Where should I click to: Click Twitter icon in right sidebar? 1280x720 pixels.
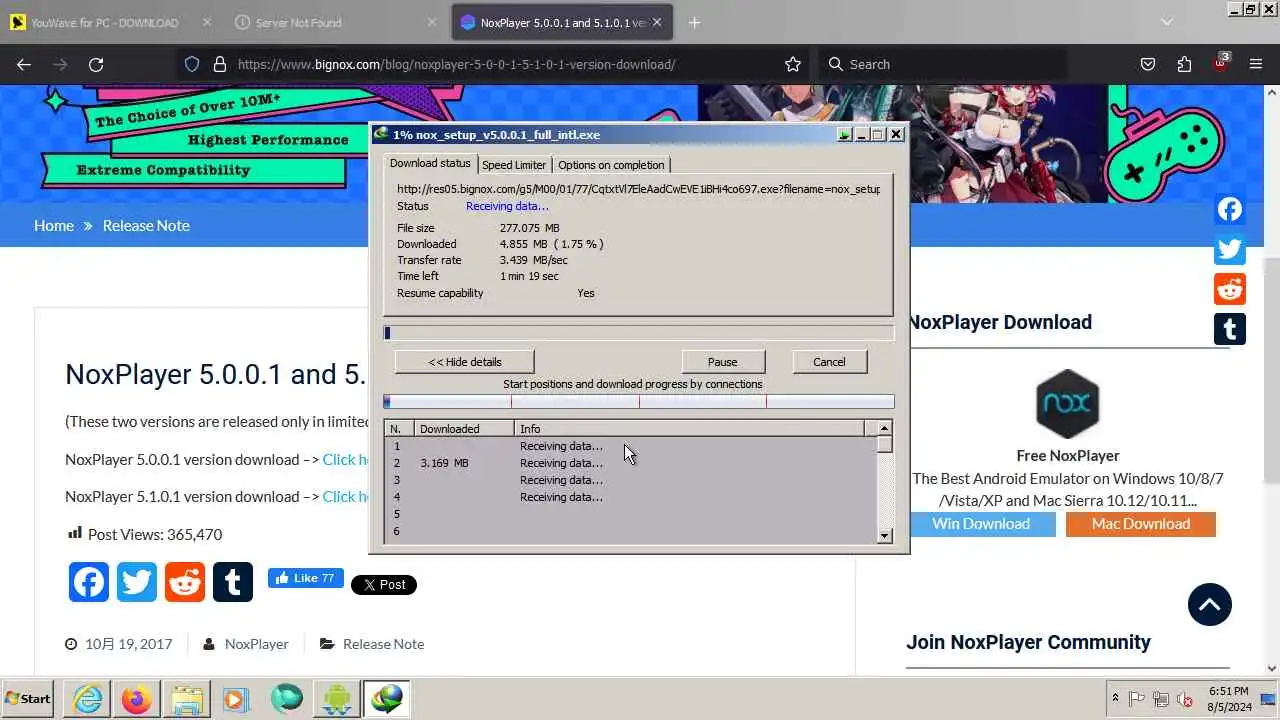(x=1230, y=249)
